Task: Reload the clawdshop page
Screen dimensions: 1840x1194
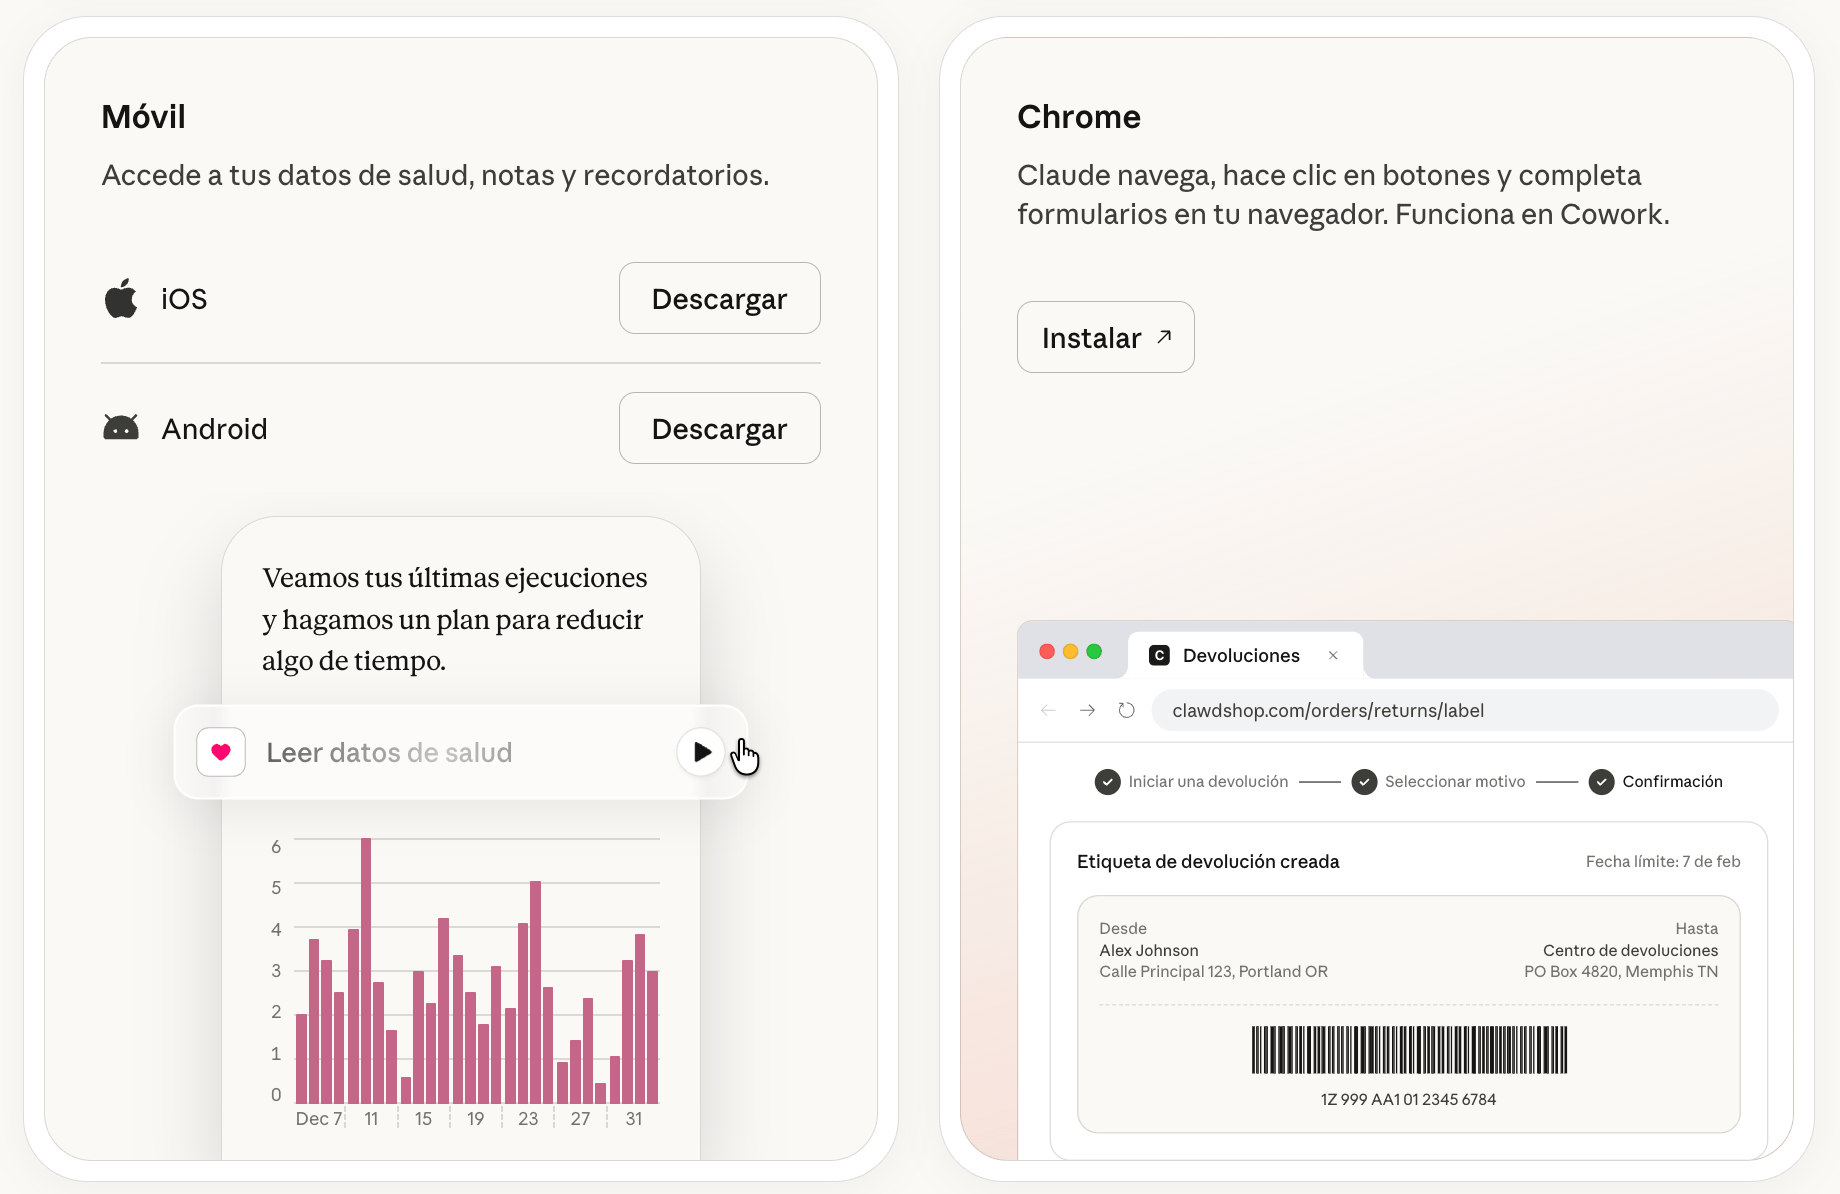Action: tap(1126, 710)
